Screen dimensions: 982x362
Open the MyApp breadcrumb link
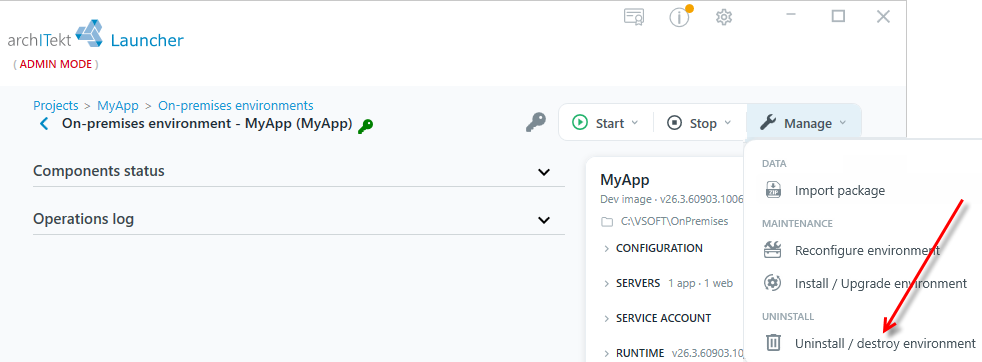click(x=118, y=105)
